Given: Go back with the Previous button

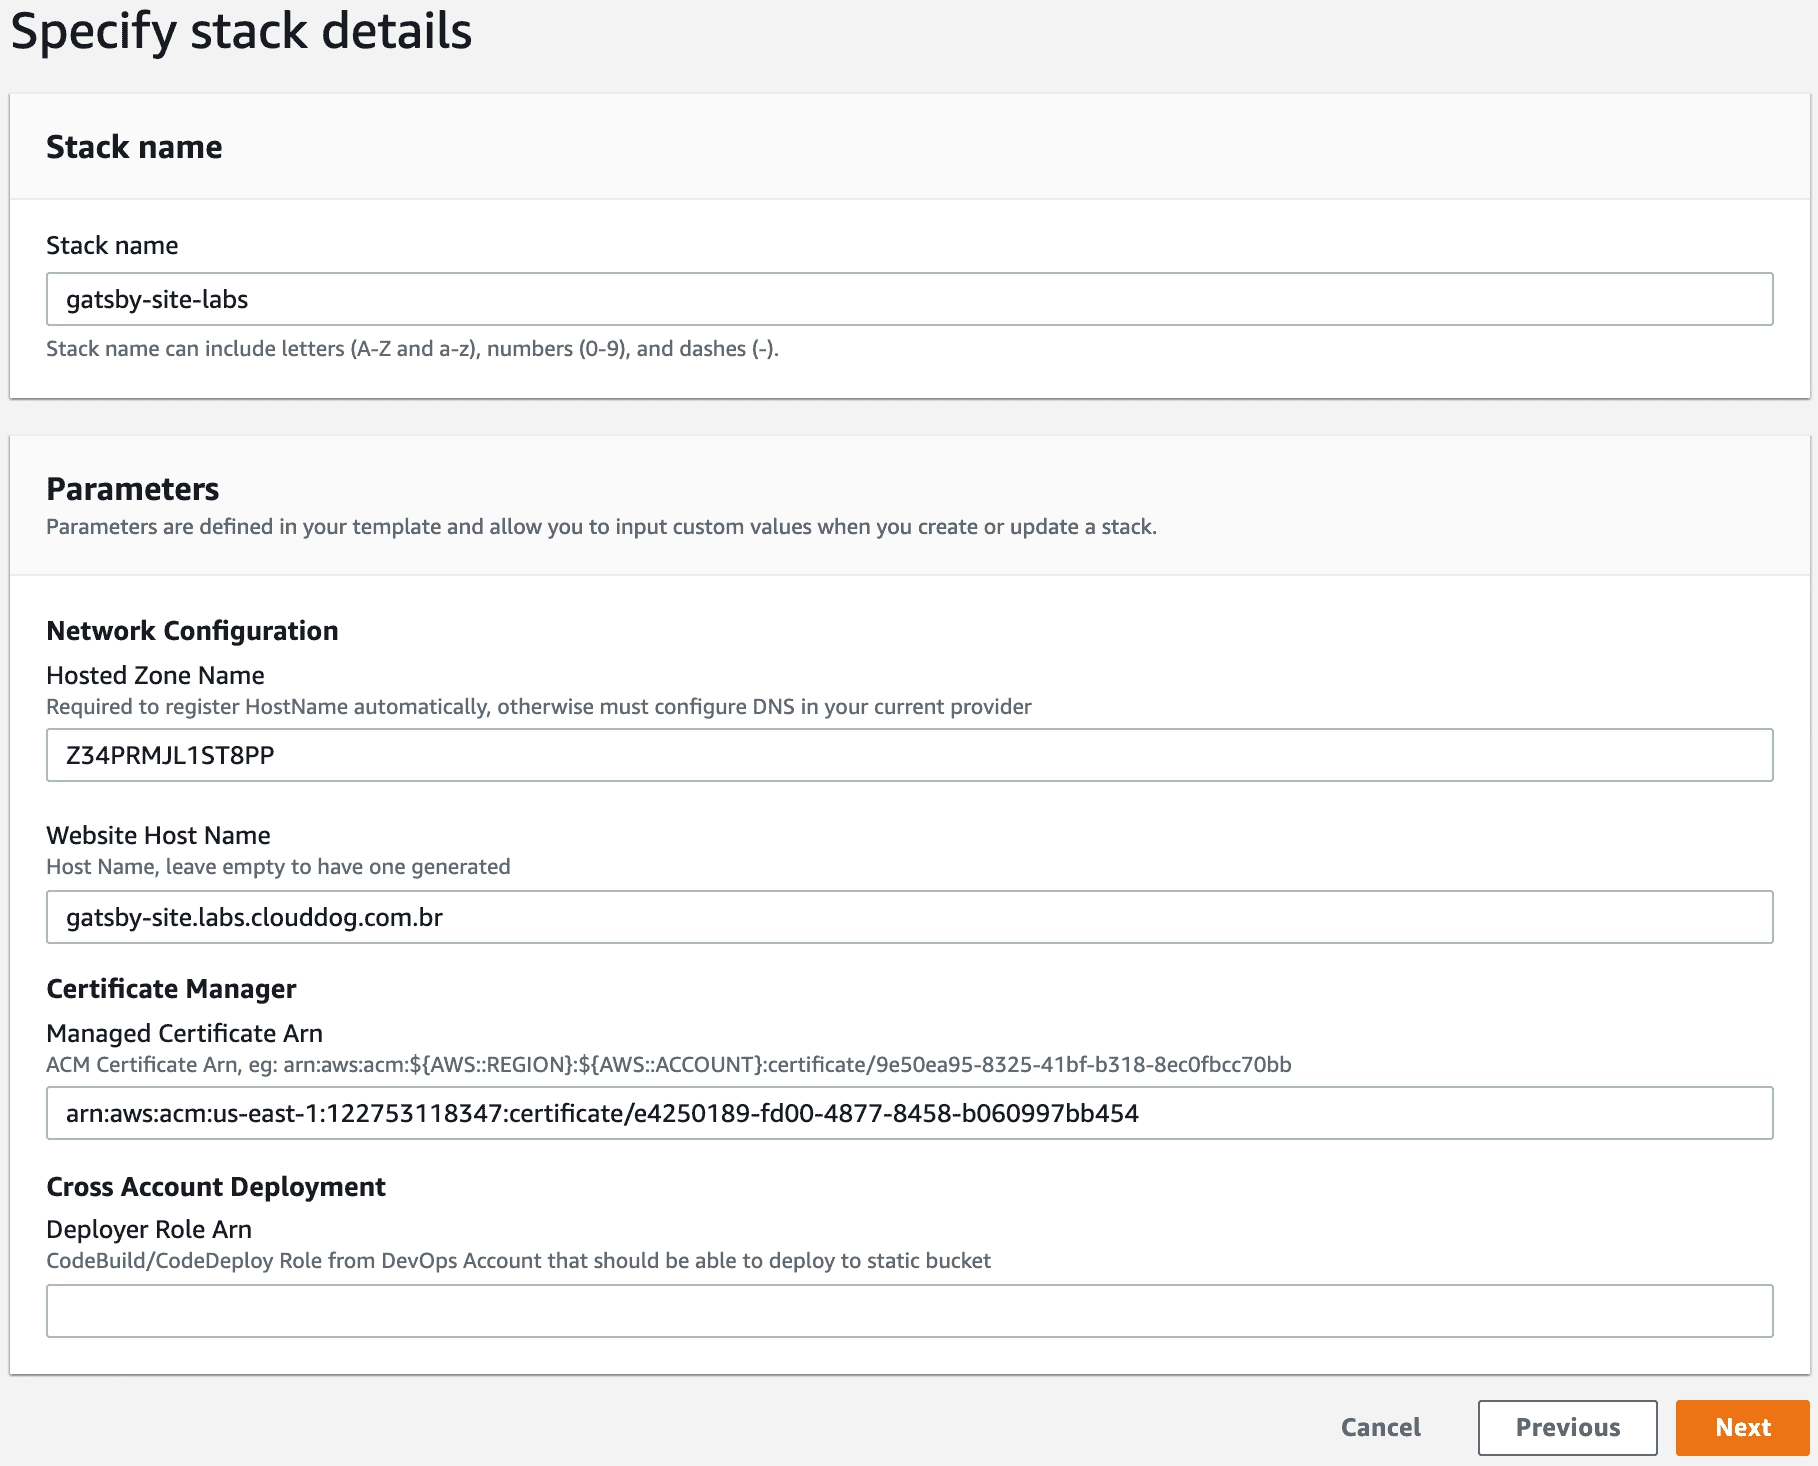Looking at the screenshot, I should (1567, 1427).
